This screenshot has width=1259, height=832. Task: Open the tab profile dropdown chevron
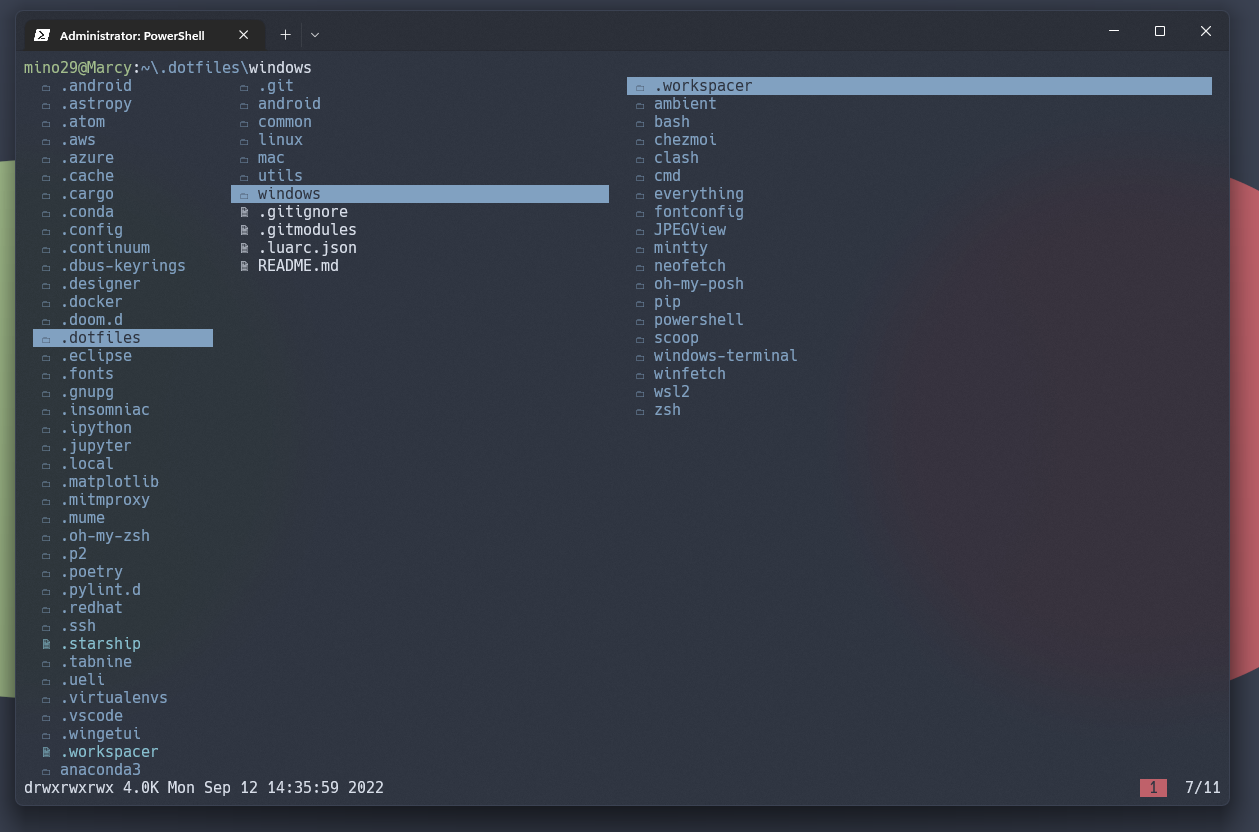[315, 35]
